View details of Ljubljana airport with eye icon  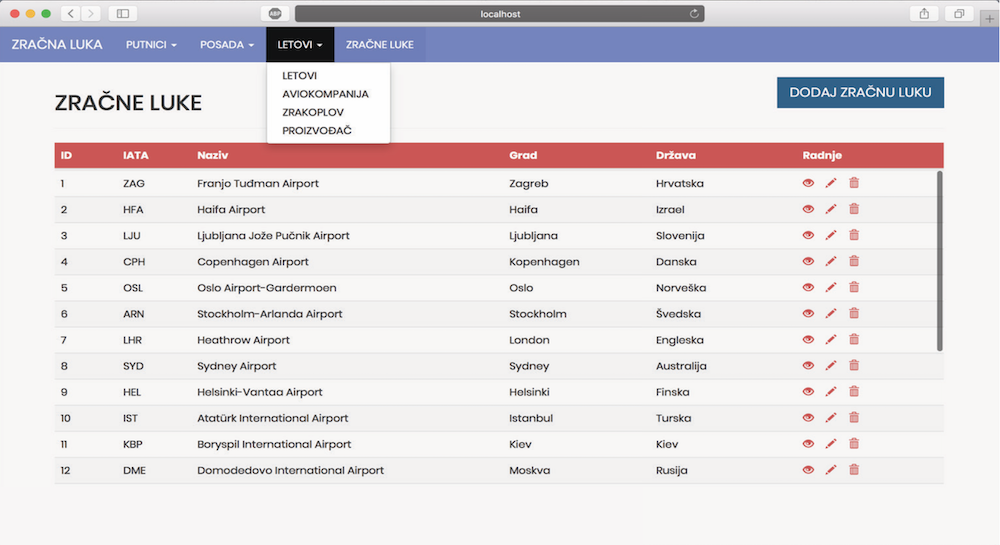click(x=808, y=235)
